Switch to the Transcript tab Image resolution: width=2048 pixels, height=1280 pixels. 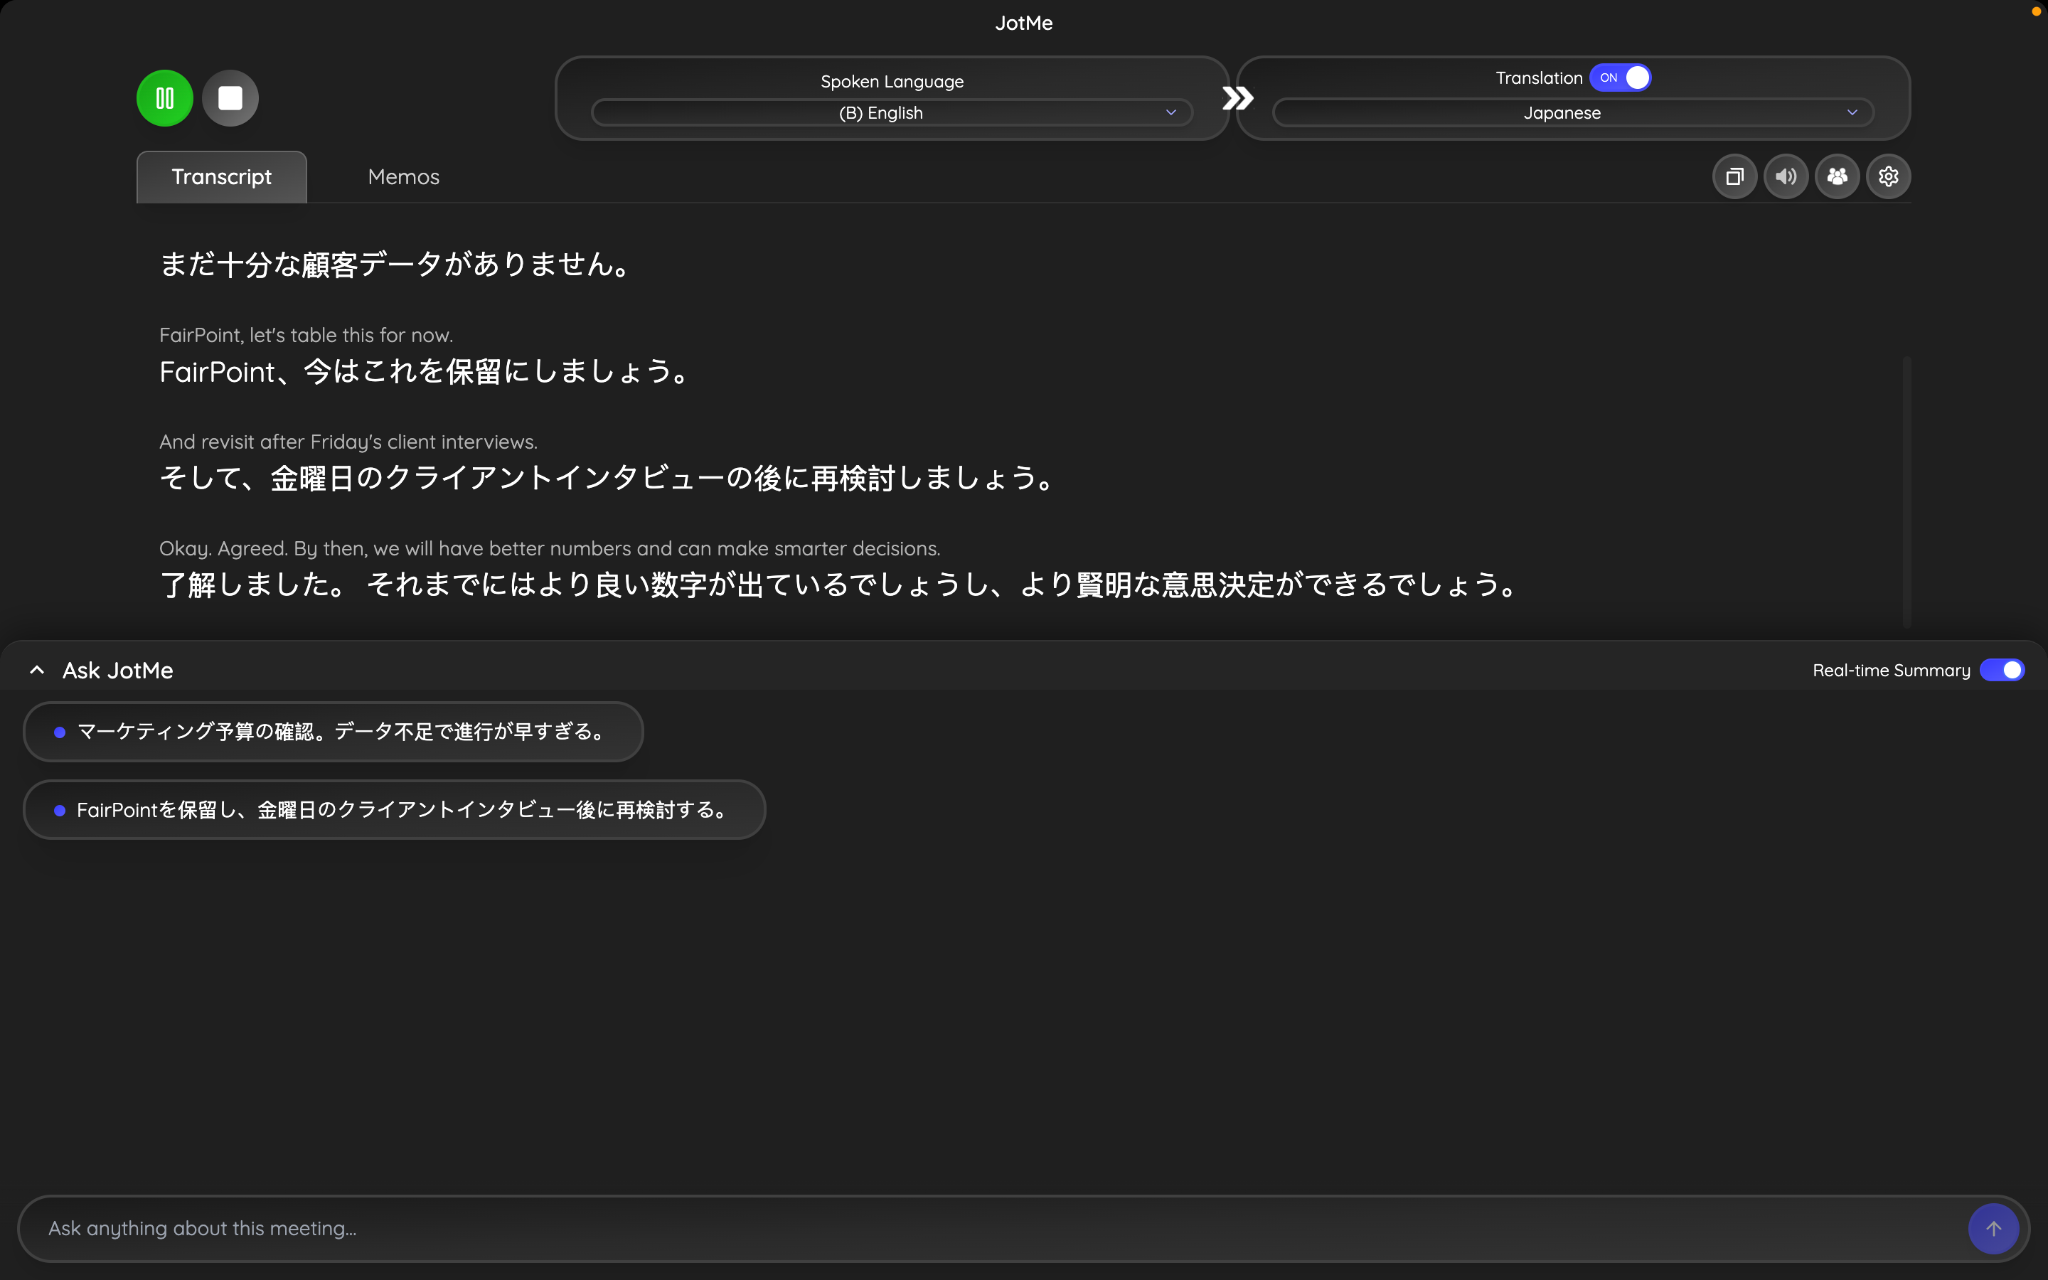(221, 177)
